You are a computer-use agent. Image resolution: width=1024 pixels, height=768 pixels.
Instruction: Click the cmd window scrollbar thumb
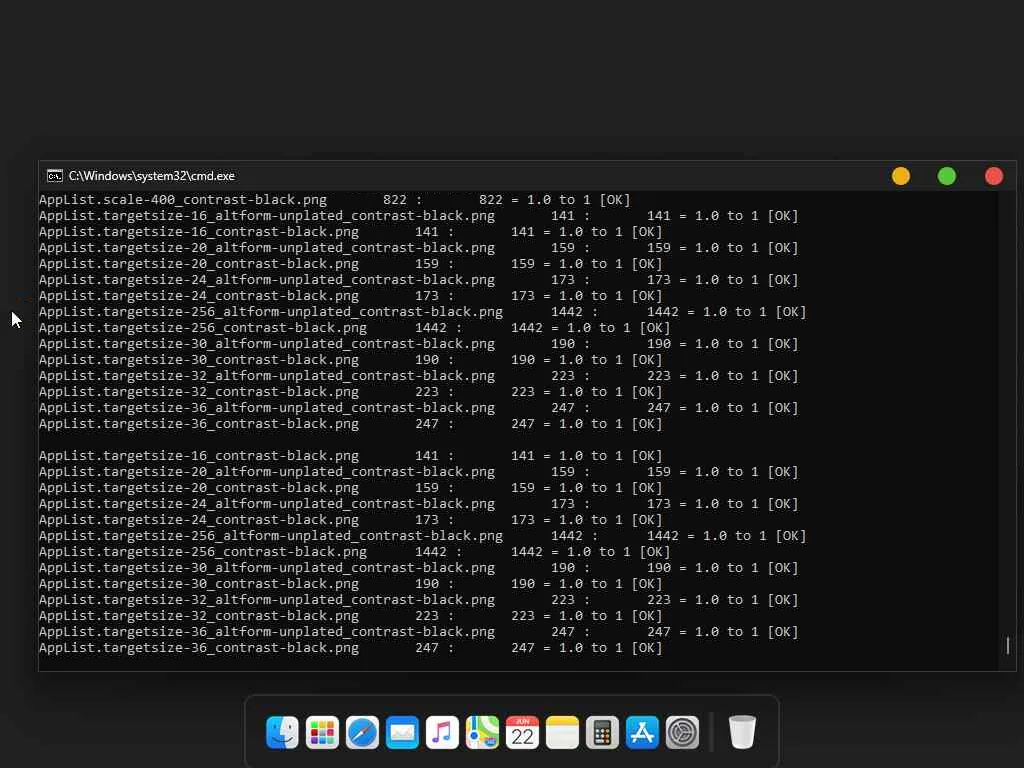(x=1008, y=645)
